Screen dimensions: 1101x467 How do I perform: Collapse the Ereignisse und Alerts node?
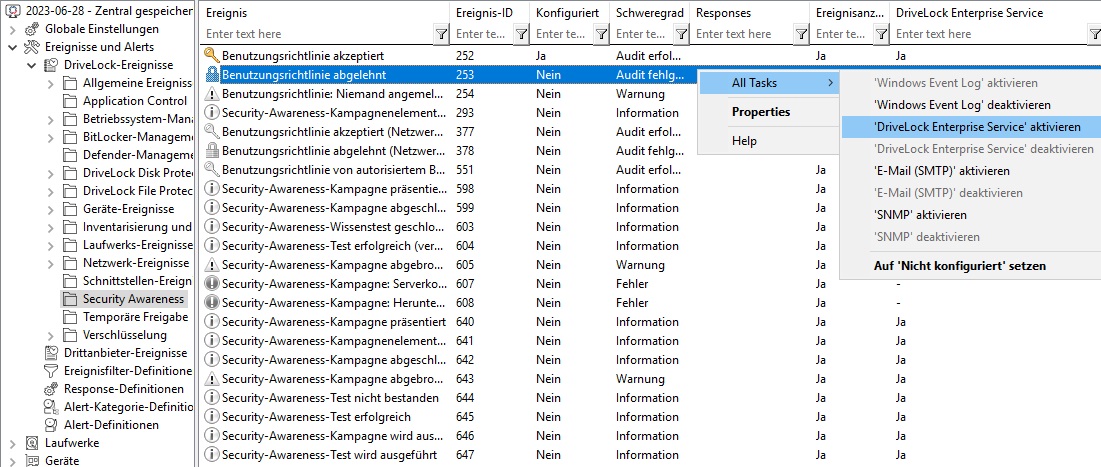click(13, 47)
